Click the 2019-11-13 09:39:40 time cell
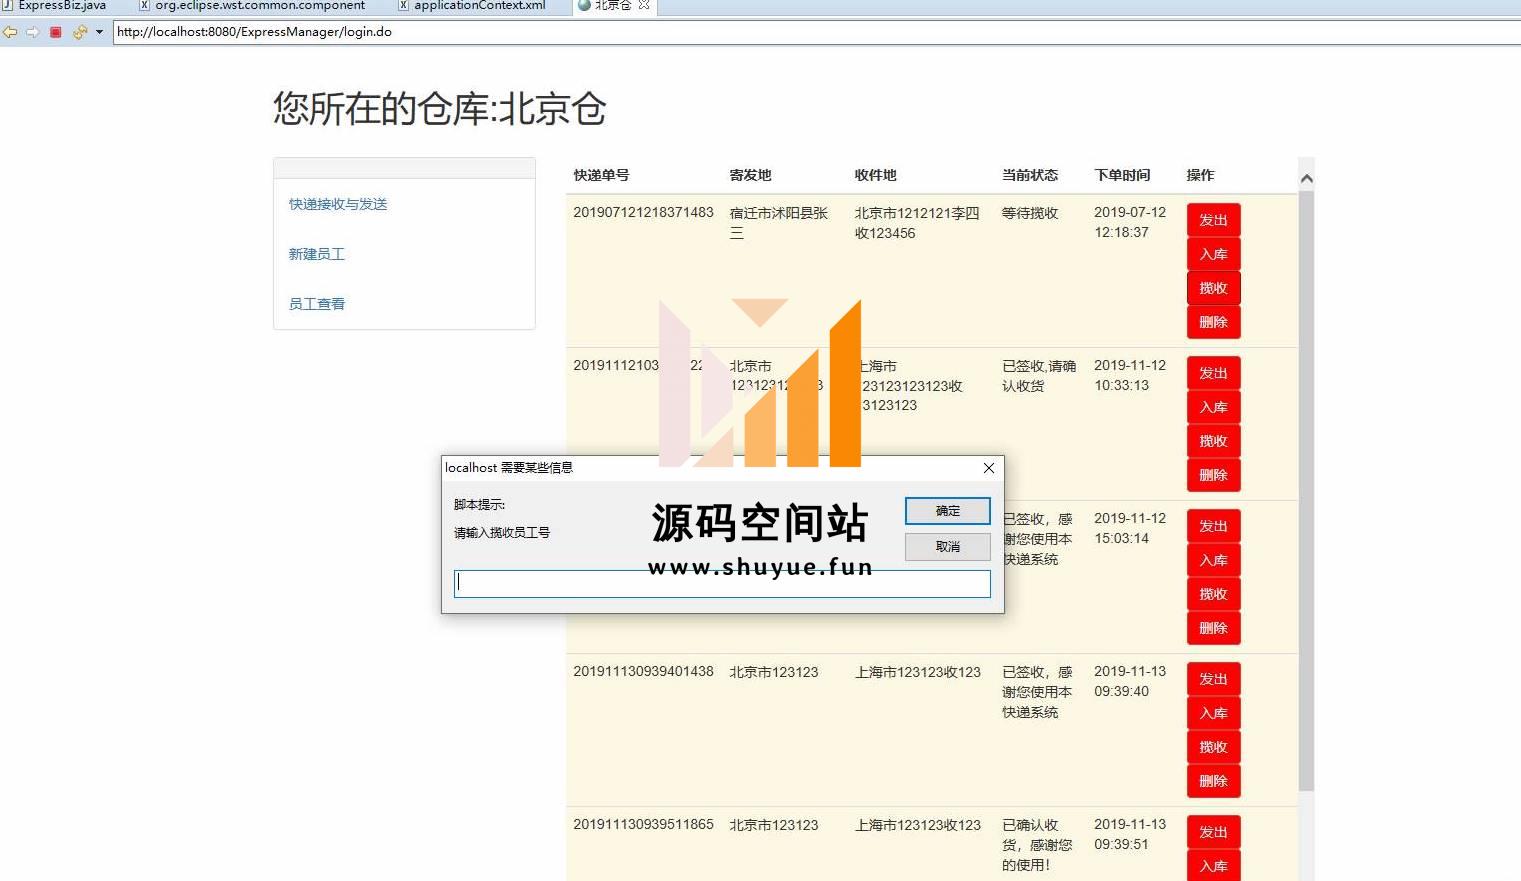 coord(1130,681)
